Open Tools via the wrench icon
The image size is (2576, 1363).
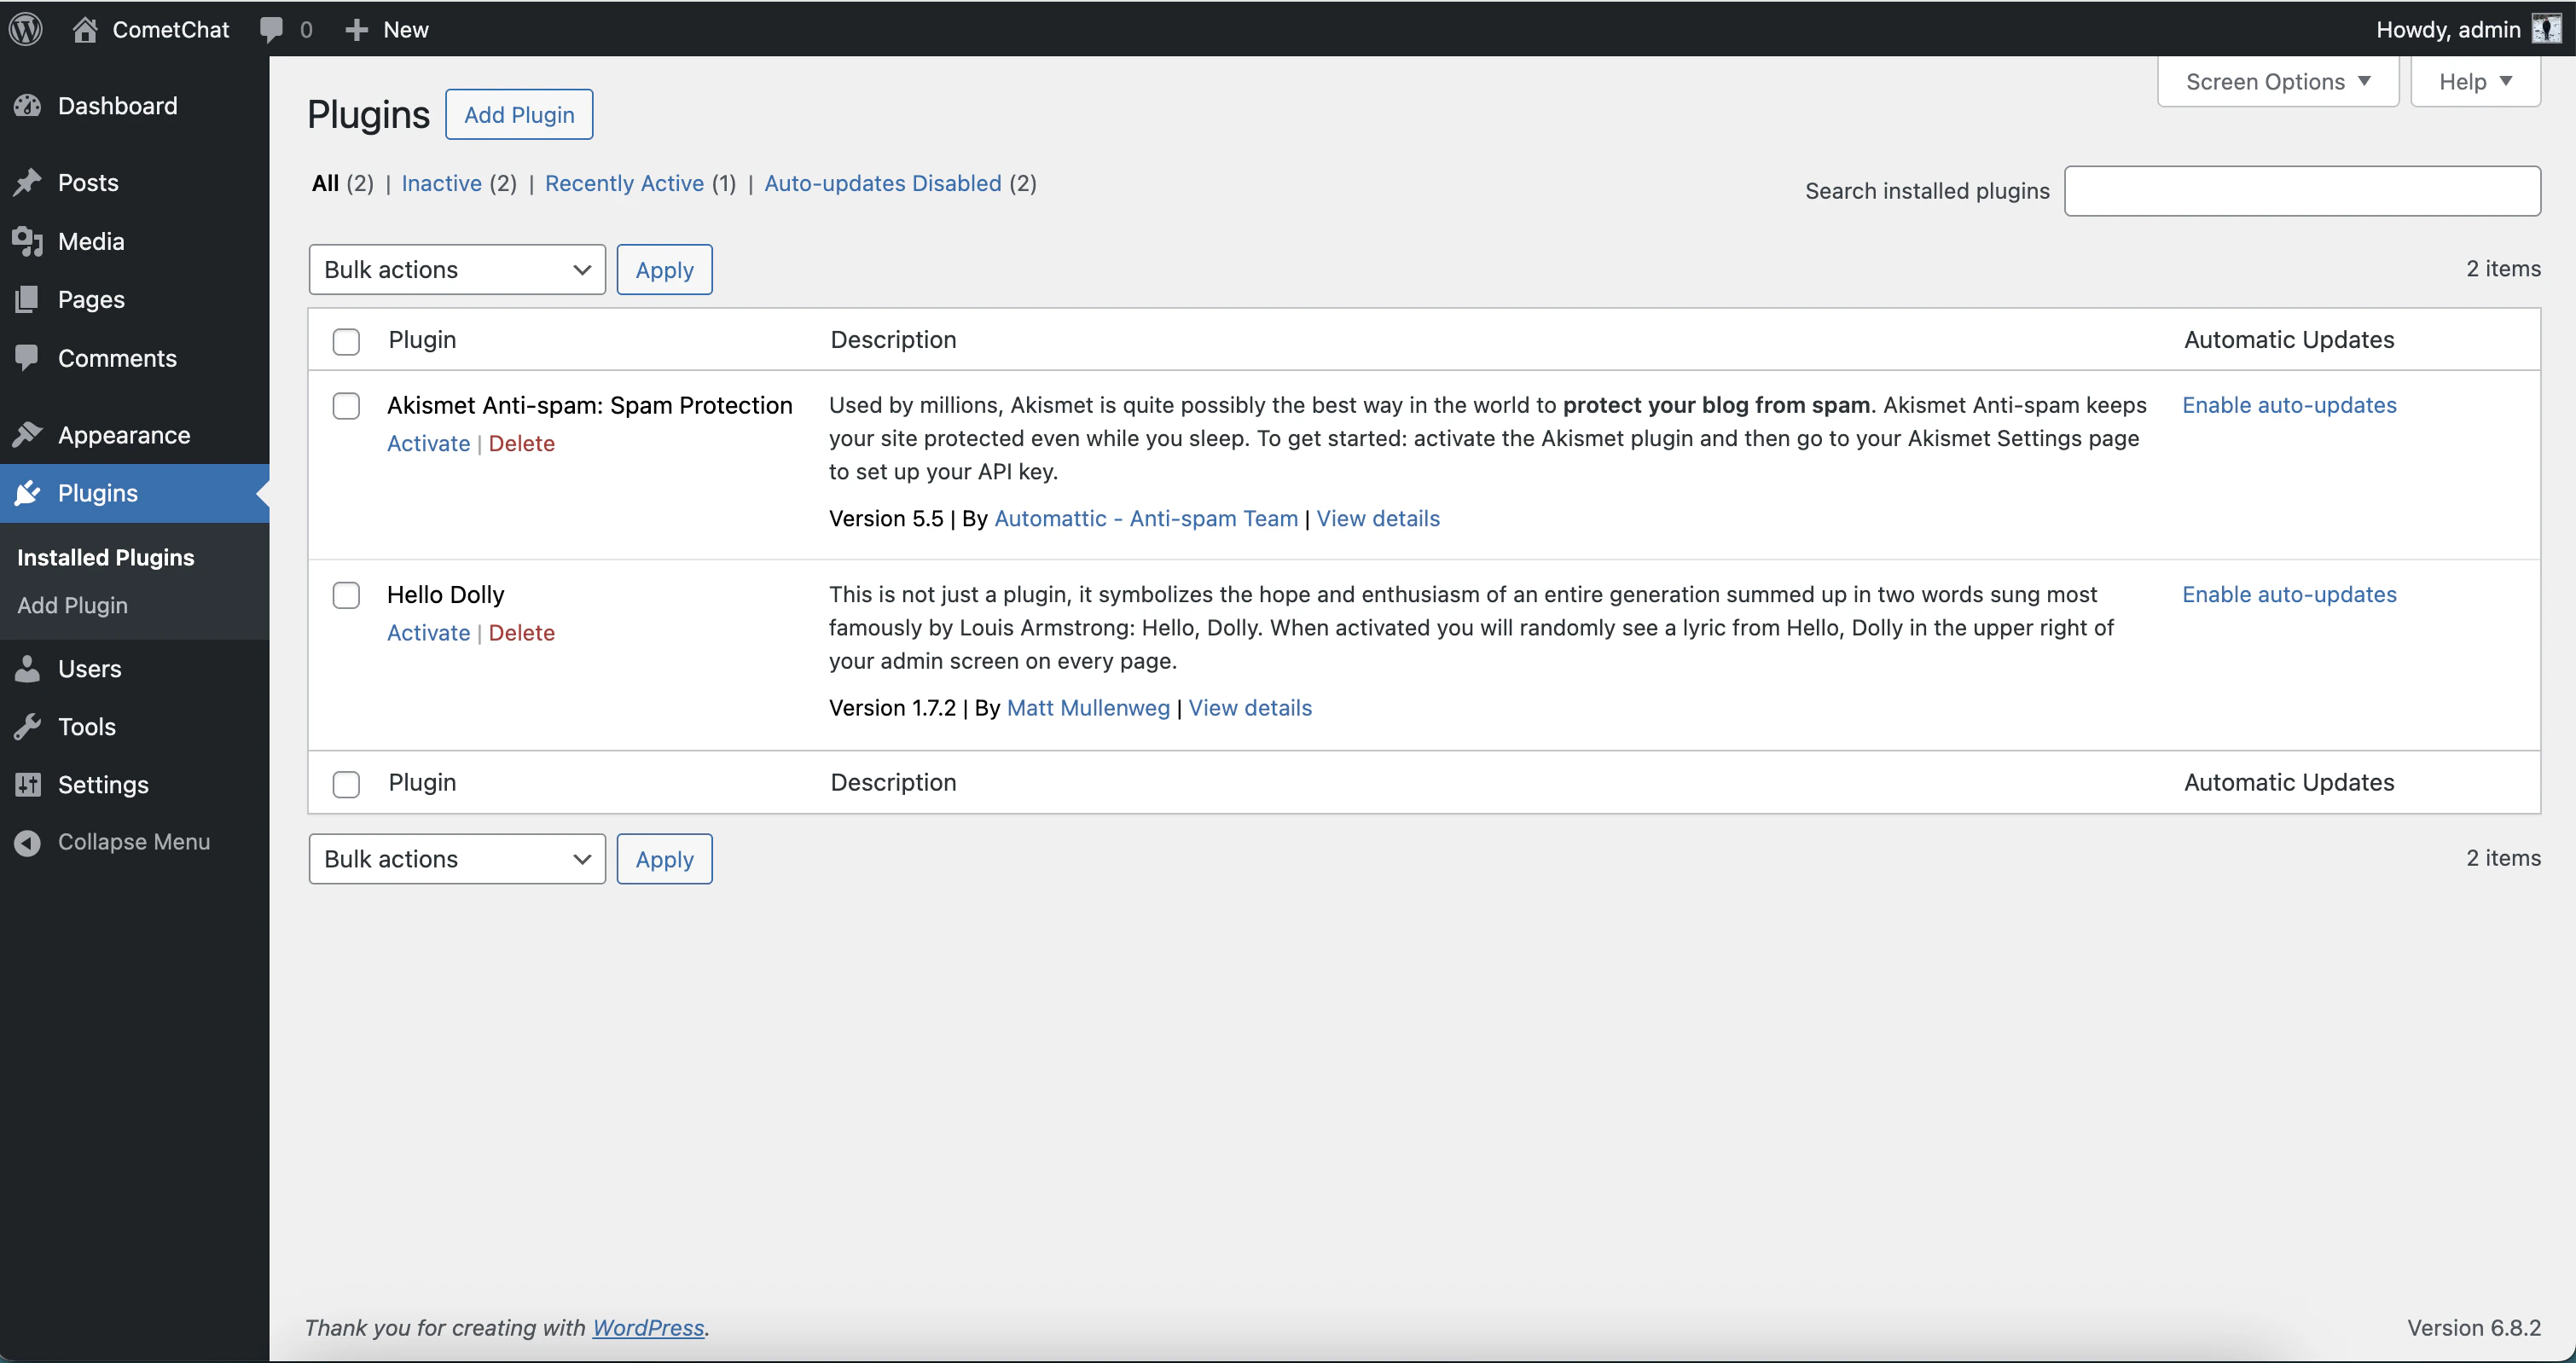tap(28, 726)
